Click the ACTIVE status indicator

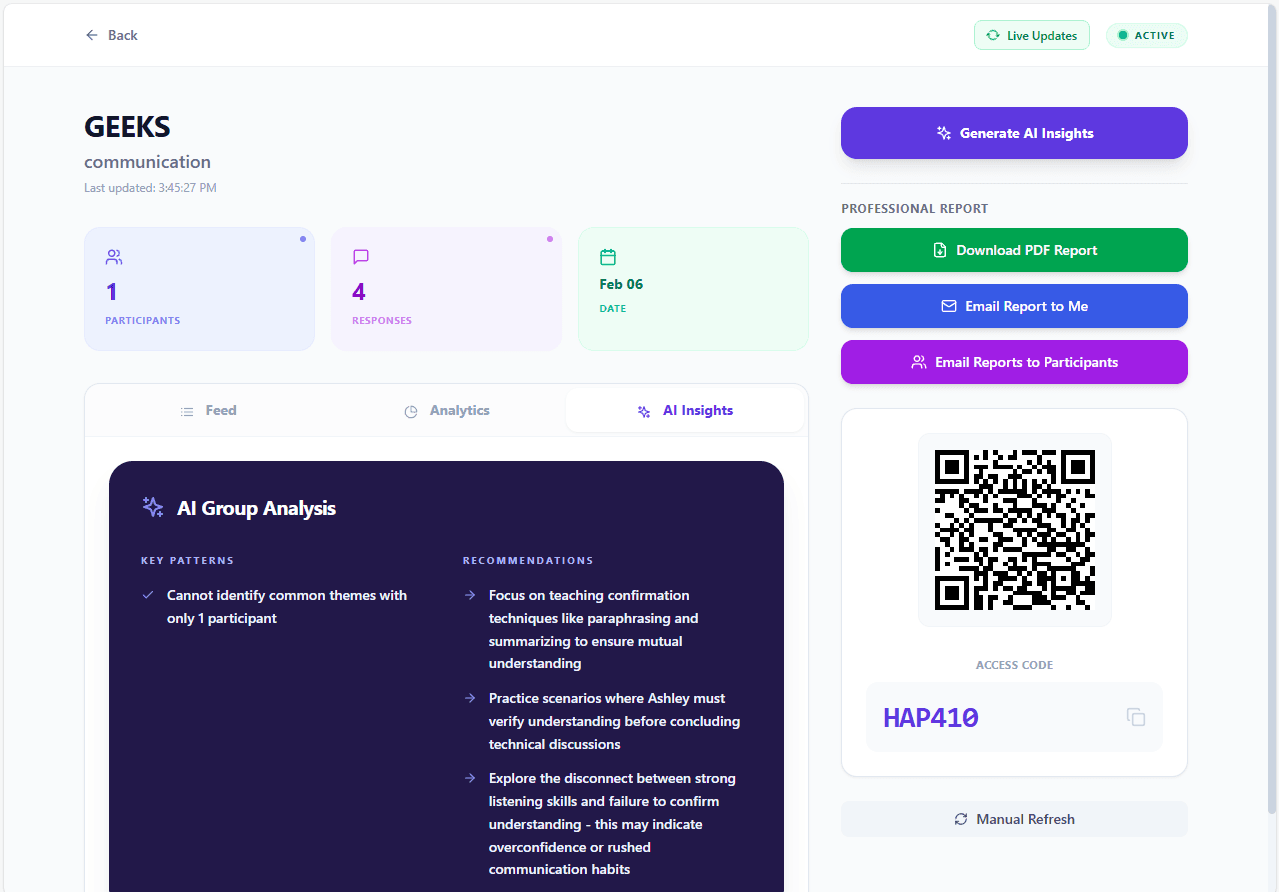[x=1146, y=35]
